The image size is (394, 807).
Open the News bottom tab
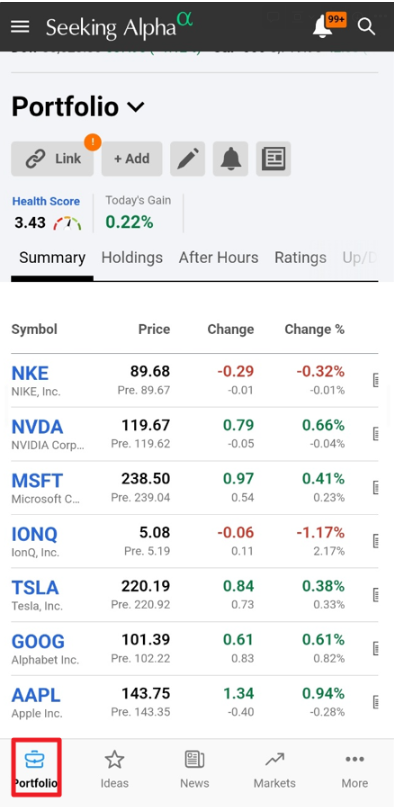pyautogui.click(x=194, y=769)
